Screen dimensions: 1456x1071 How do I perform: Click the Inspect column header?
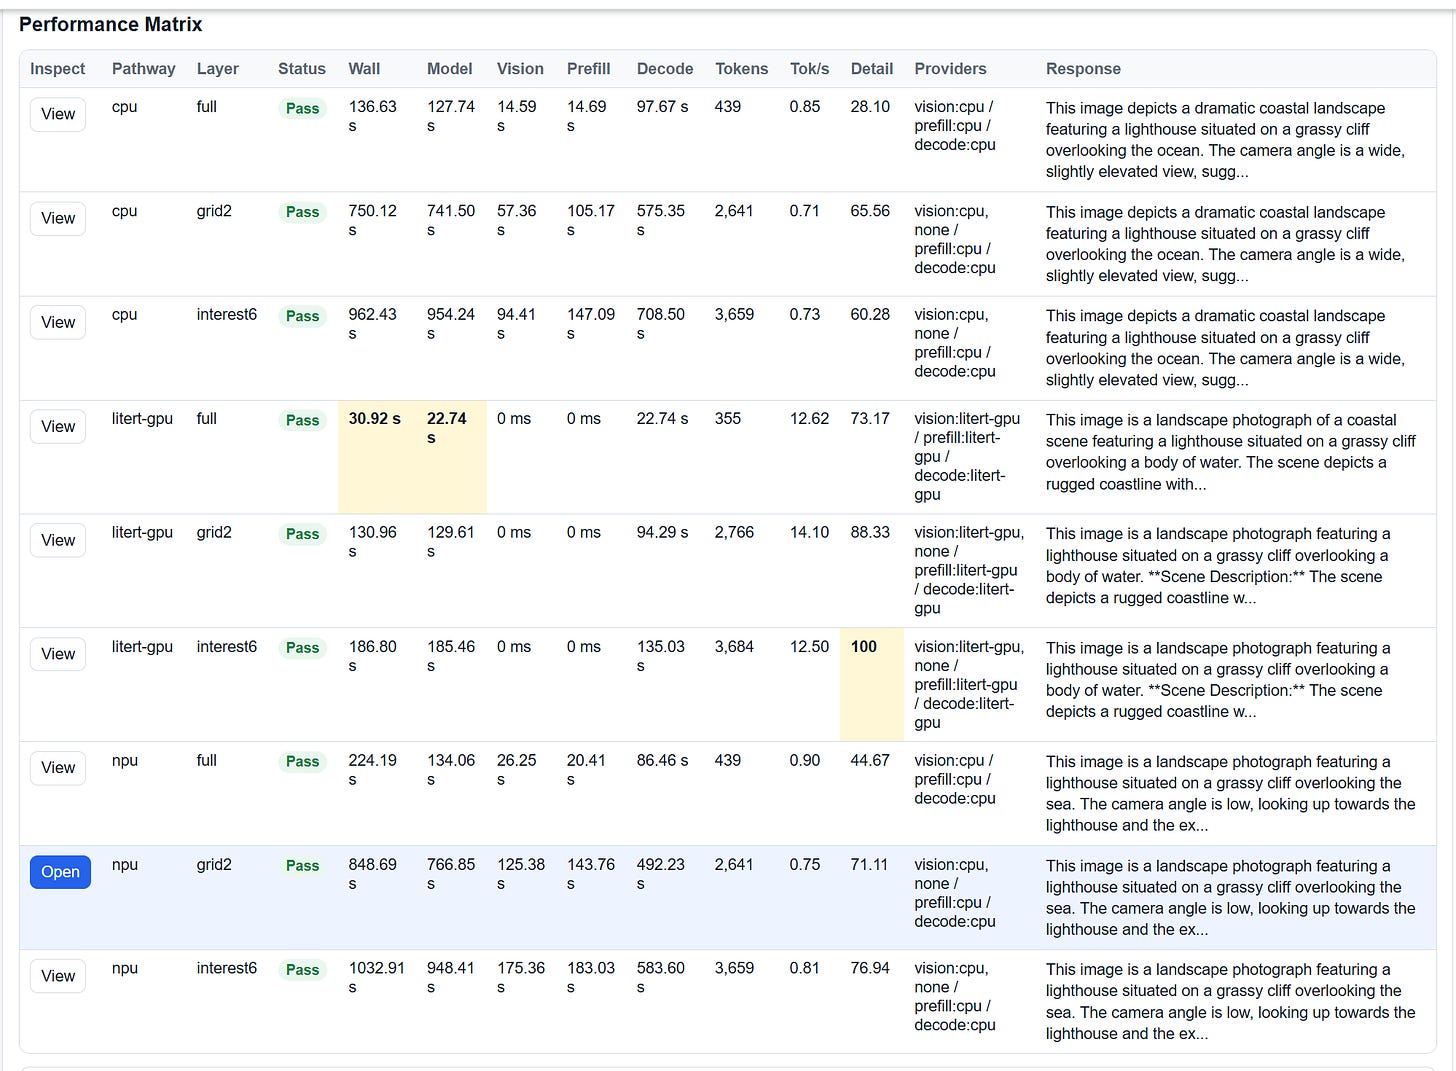point(57,69)
